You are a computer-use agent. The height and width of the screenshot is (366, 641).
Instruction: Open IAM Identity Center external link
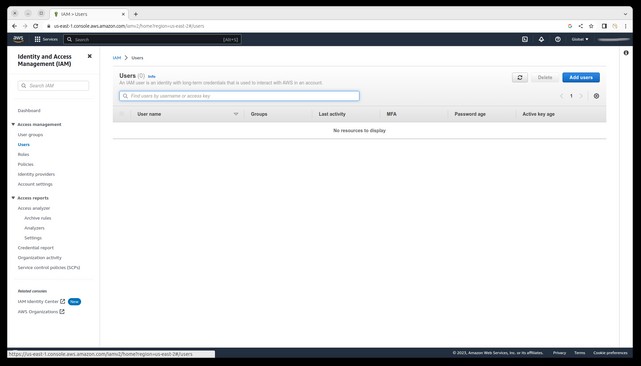coord(41,301)
